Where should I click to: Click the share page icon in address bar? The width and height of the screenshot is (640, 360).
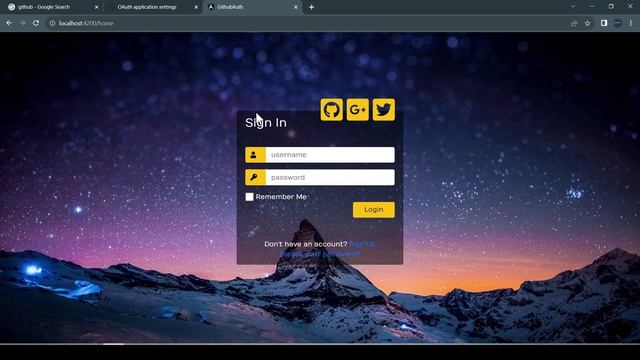pyautogui.click(x=574, y=23)
